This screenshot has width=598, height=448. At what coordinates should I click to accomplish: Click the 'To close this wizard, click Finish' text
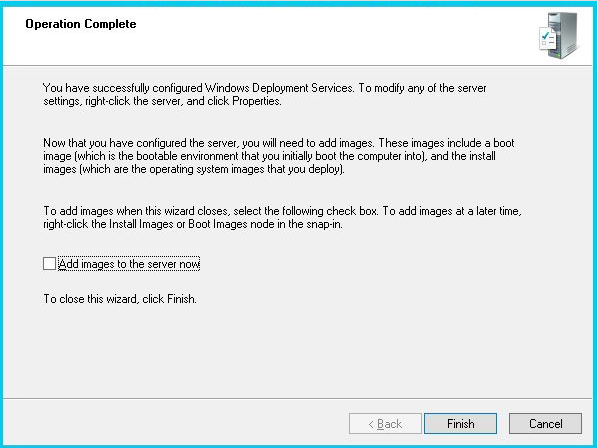(x=120, y=299)
